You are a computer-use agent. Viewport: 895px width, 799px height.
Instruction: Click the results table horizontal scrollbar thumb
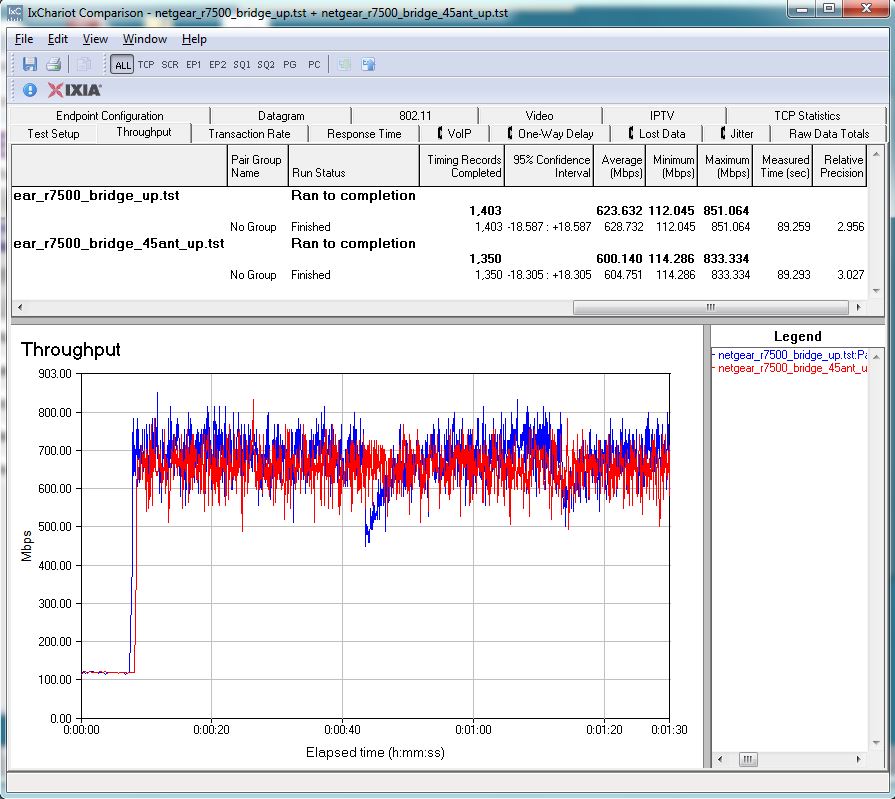711,307
